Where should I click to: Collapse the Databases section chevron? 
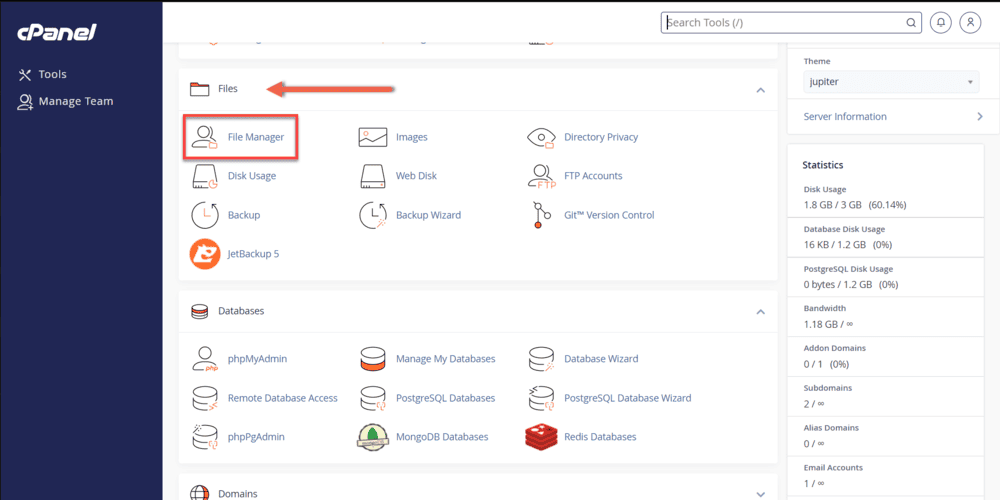[760, 312]
